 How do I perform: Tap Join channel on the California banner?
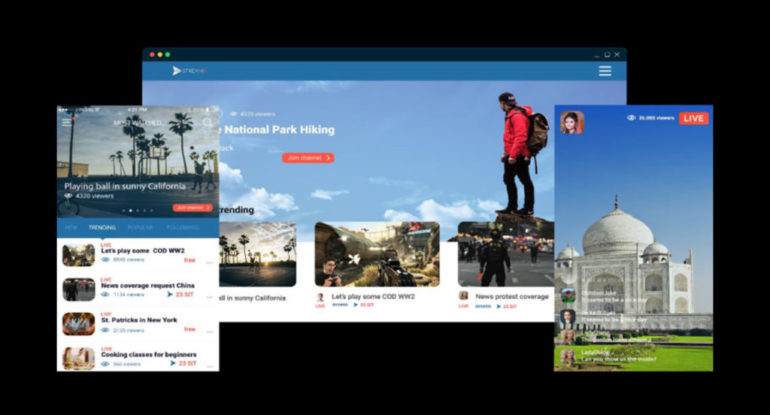point(191,208)
